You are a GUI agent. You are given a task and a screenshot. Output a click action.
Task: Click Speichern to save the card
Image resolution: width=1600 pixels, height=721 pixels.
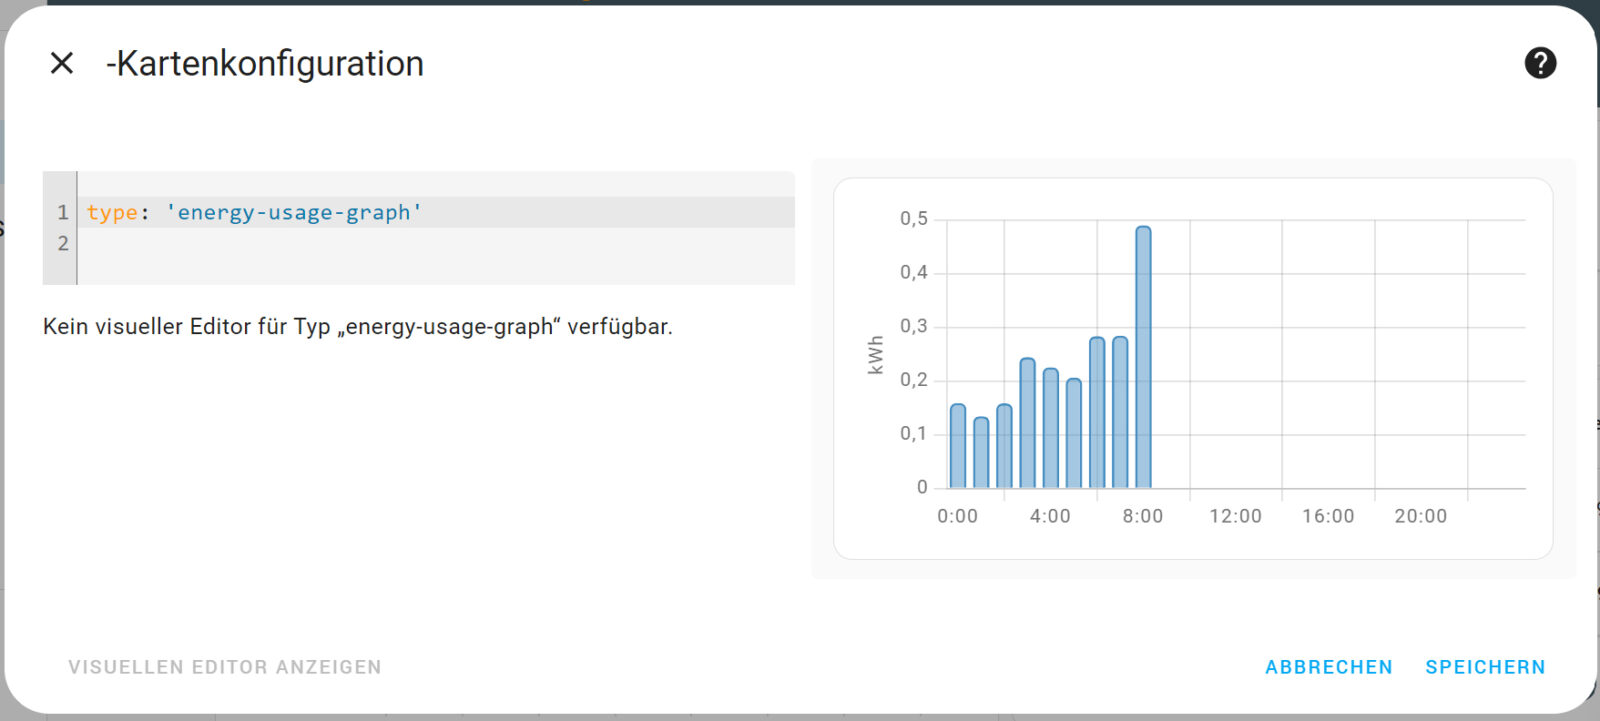tap(1485, 667)
